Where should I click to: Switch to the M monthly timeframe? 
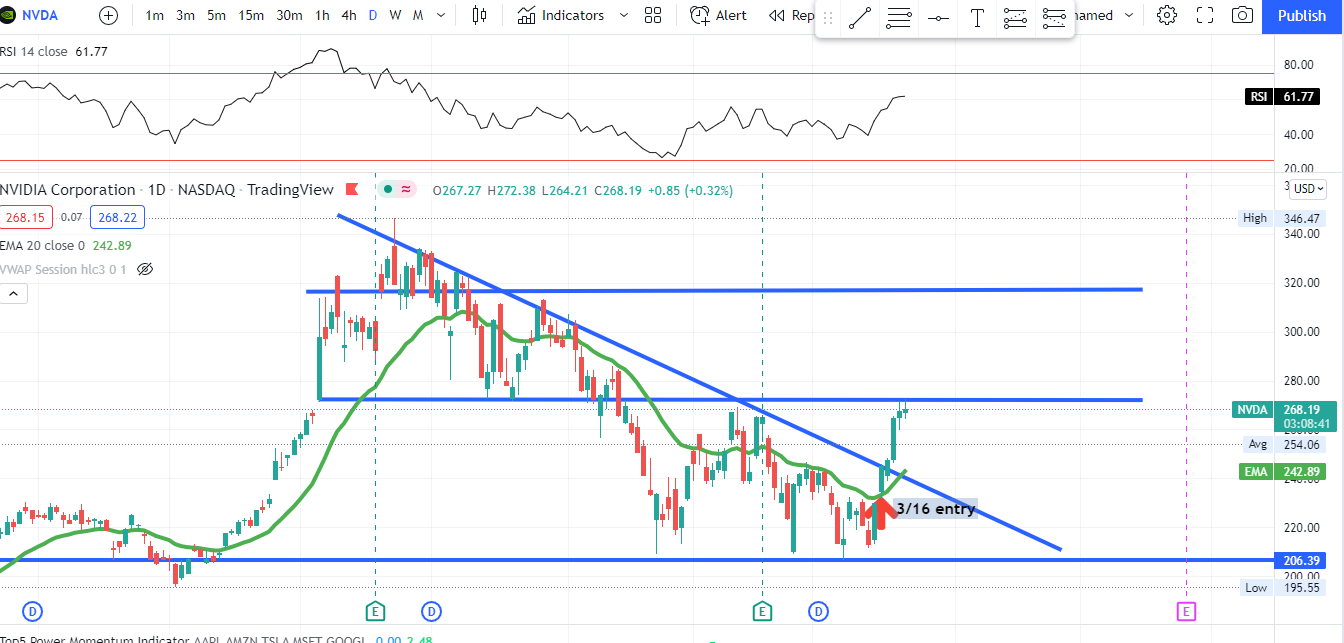pyautogui.click(x=418, y=15)
